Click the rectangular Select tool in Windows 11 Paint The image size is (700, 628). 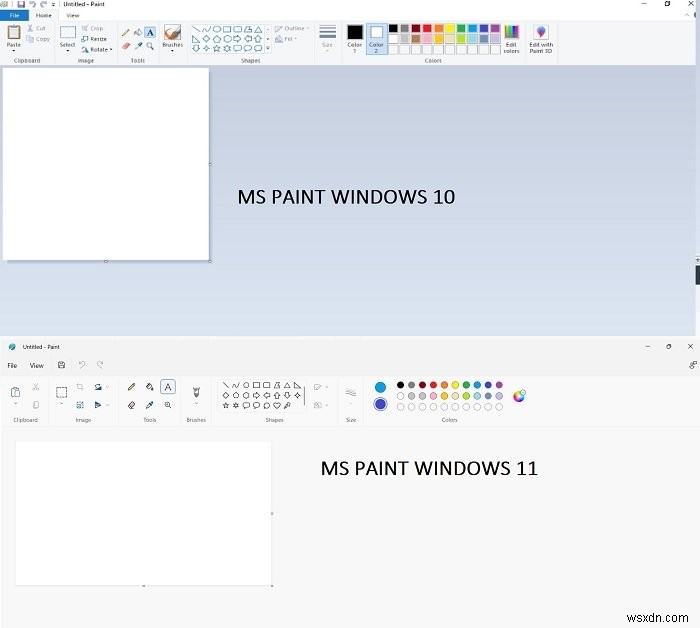(62, 392)
